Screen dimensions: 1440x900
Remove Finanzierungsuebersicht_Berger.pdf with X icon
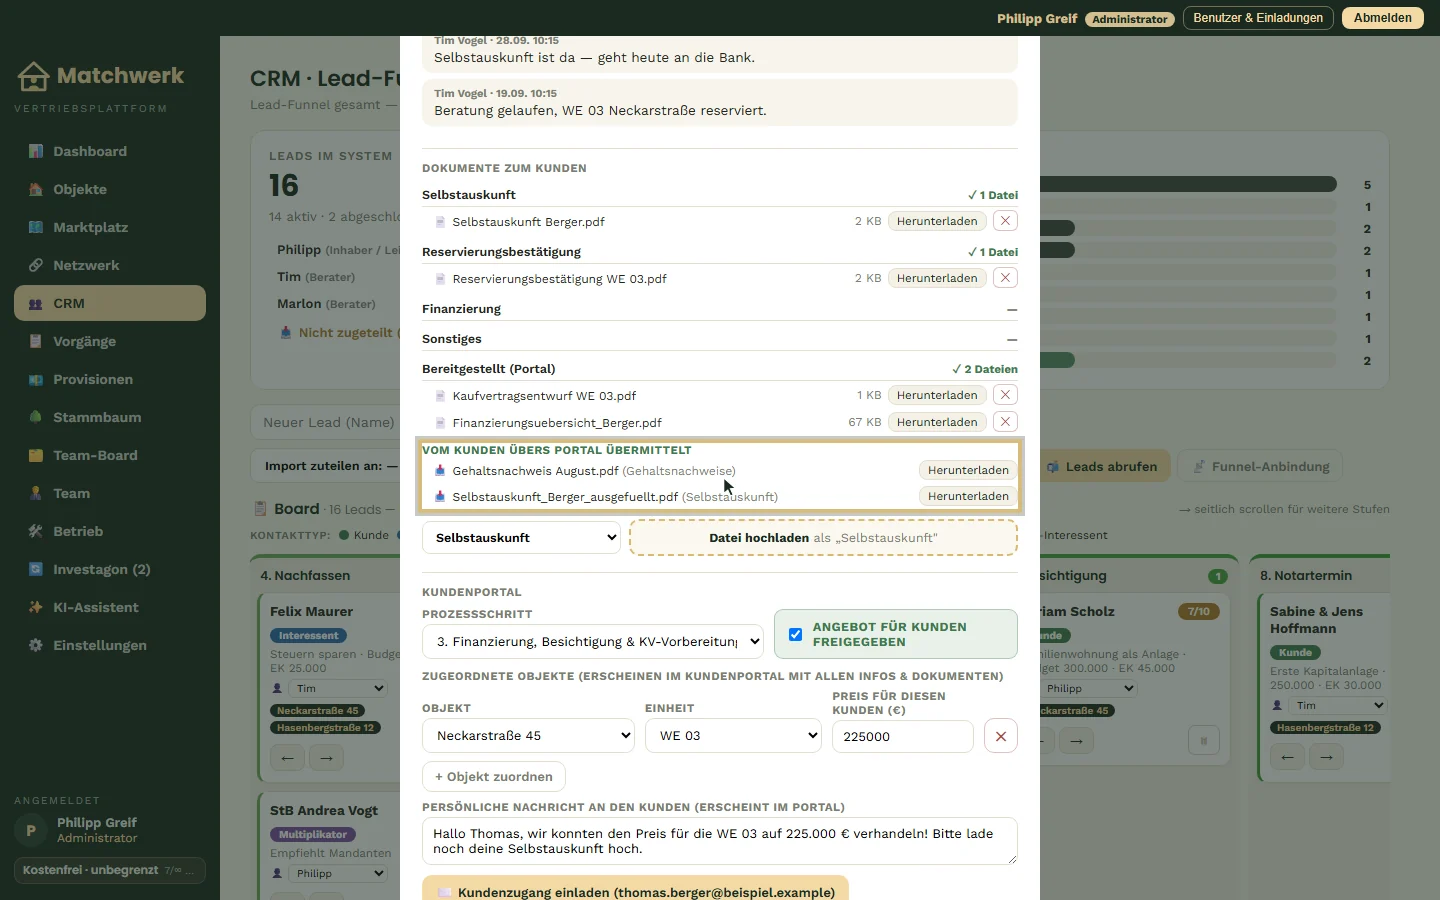pos(1005,422)
